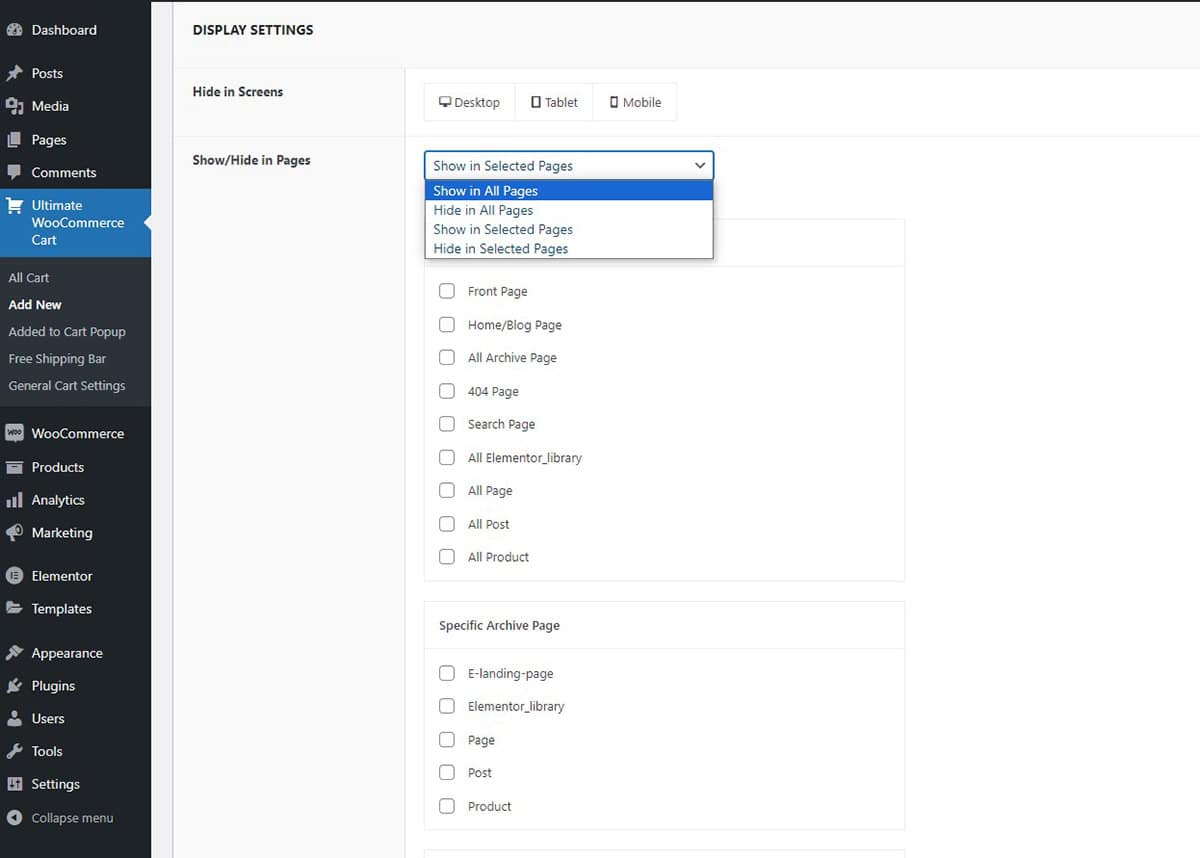1200x858 pixels.
Task: Choose Hide in Selected Pages option
Action: click(569, 248)
